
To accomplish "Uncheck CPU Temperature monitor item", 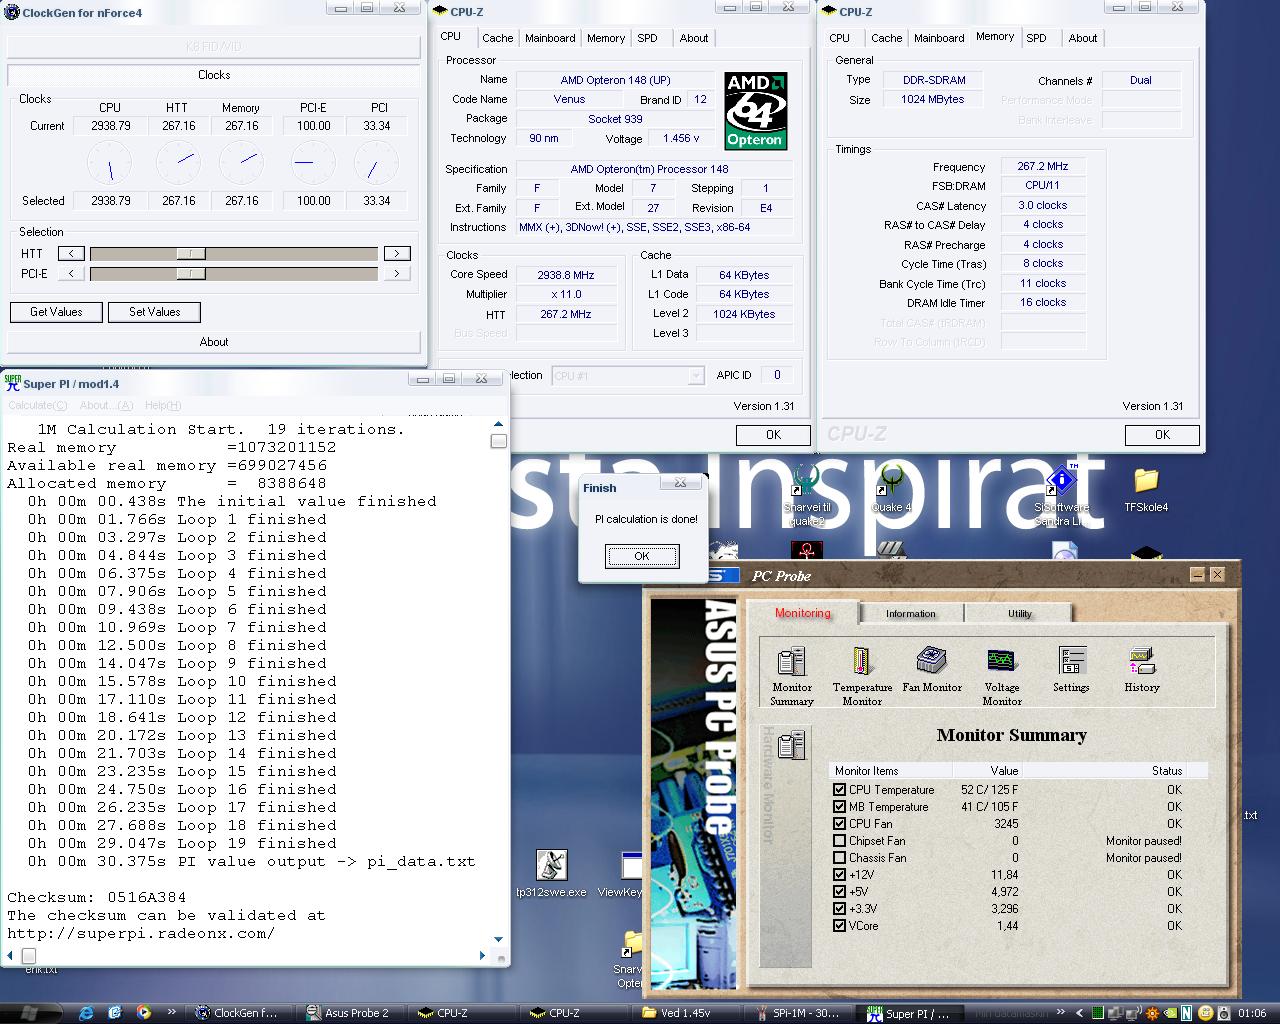I will coord(839,789).
